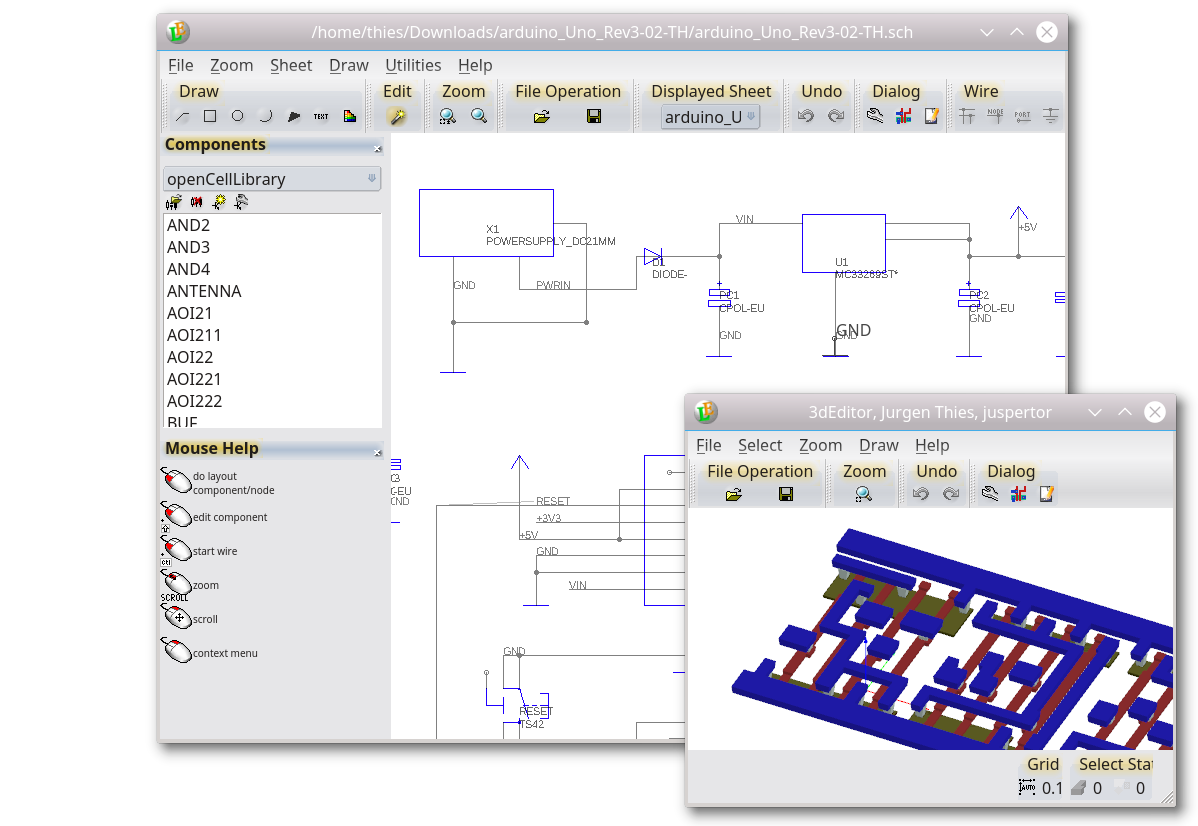Click the magic wand Edit tool
The image size is (1198, 826).
(x=397, y=116)
